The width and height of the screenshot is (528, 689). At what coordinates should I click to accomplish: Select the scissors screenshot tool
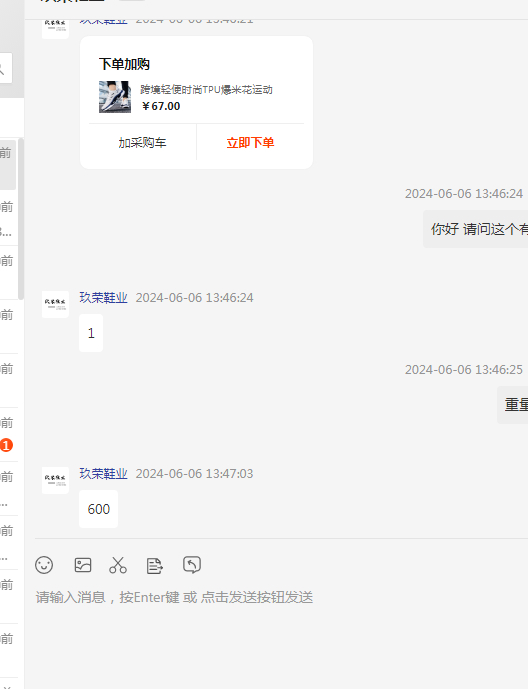click(118, 565)
